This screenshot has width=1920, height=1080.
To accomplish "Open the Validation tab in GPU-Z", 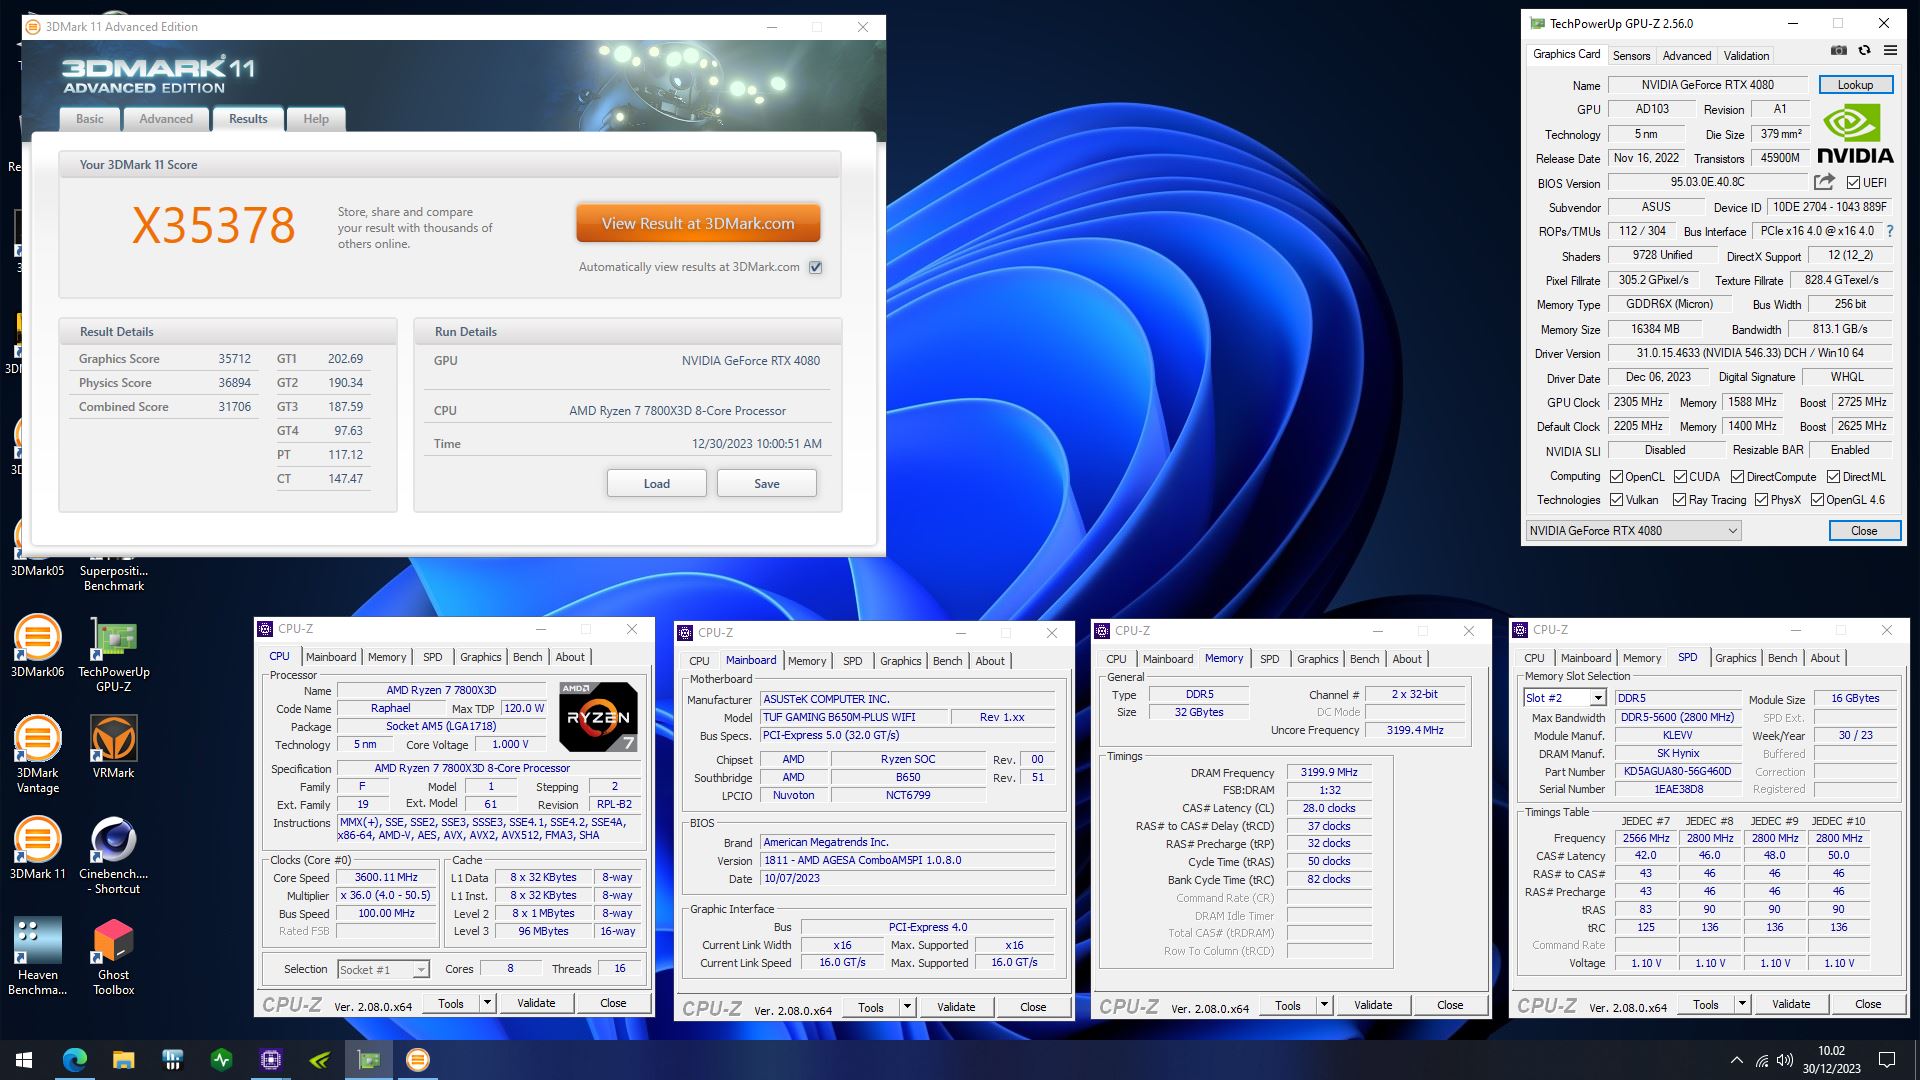I will point(1746,56).
